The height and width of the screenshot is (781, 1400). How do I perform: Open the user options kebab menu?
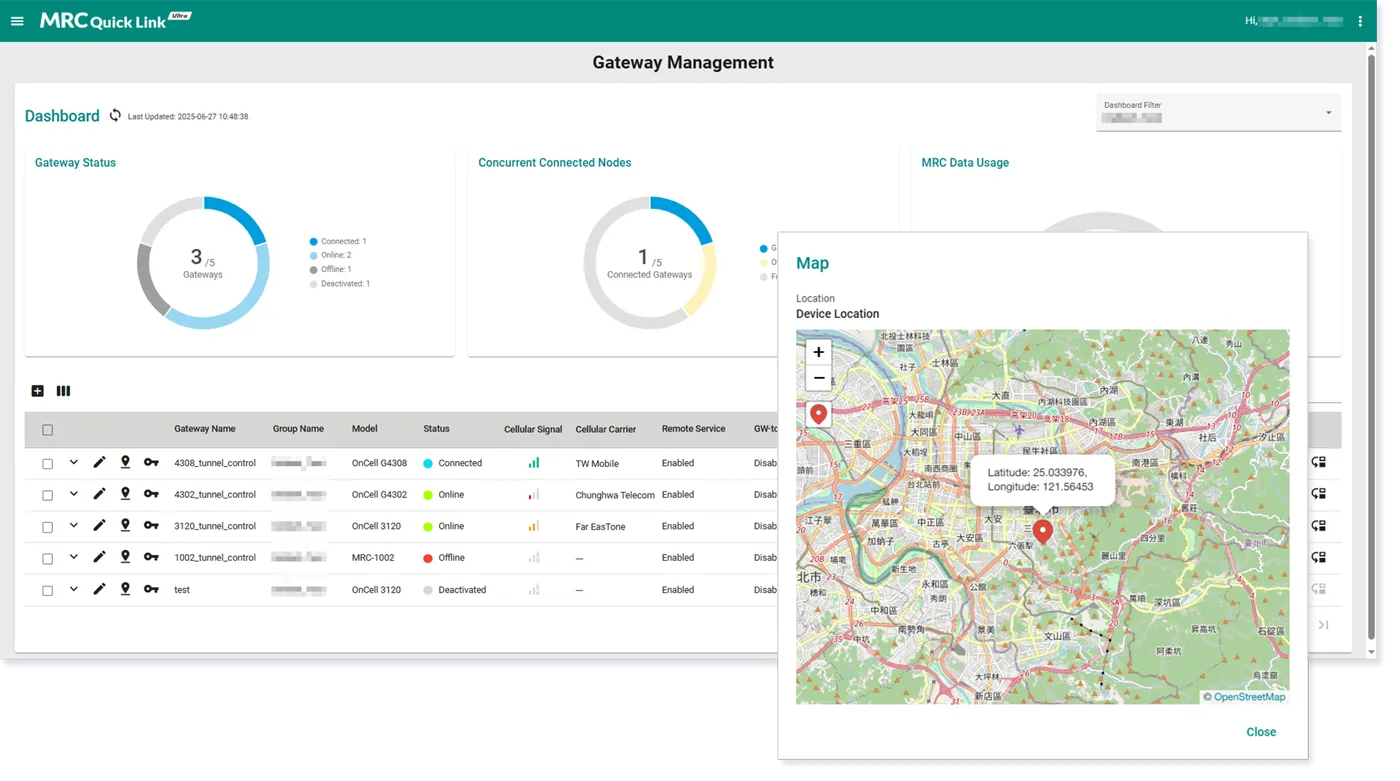pyautogui.click(x=1359, y=21)
